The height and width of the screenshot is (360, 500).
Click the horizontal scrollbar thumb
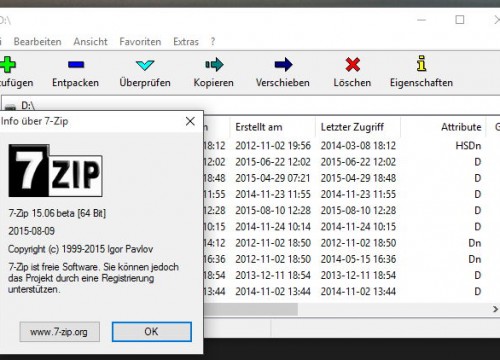(x=251, y=309)
